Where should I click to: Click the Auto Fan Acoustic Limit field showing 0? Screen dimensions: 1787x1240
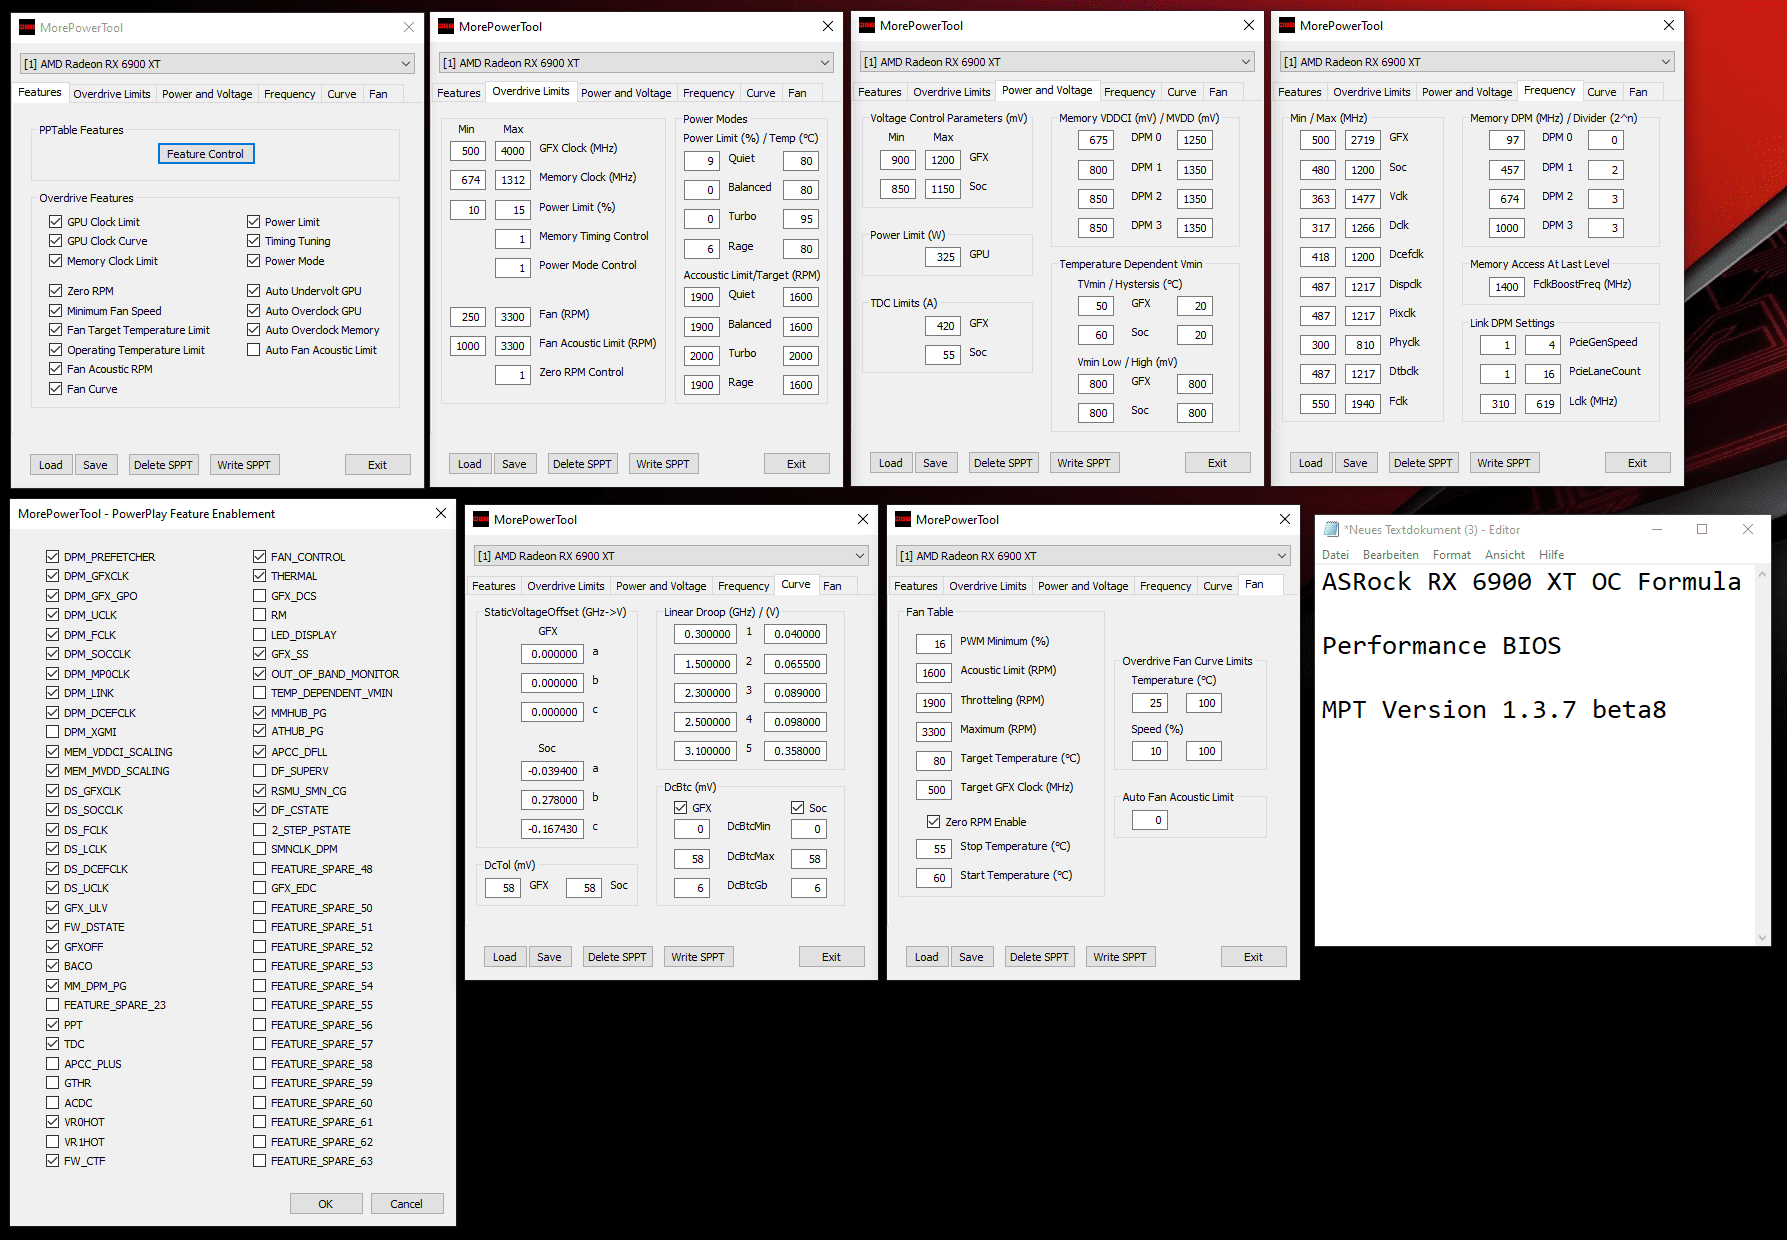tap(1150, 820)
